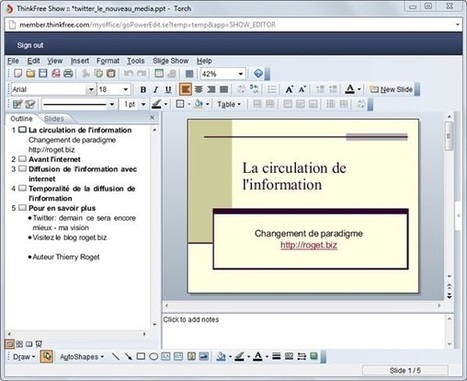Screen dimensions: 467x381
Task: Click the Sign out link
Action: pos(30,45)
